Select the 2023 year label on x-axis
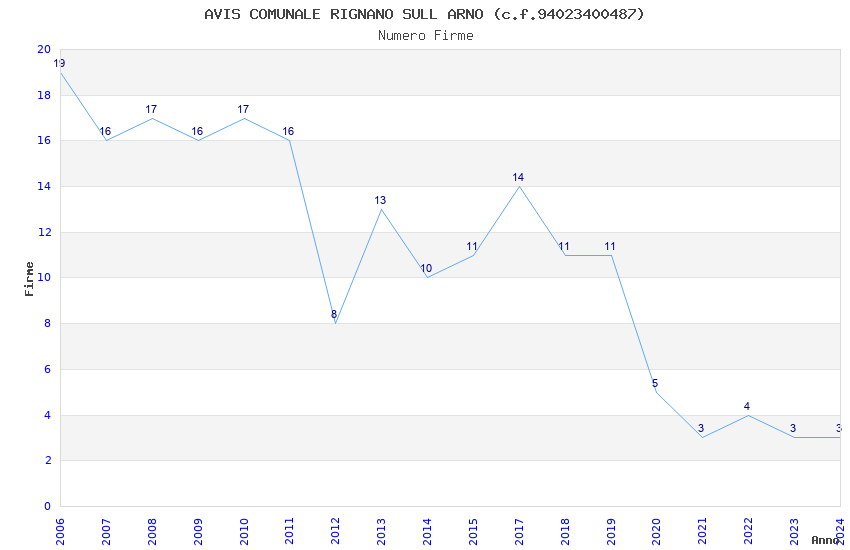850x550 pixels. [794, 531]
